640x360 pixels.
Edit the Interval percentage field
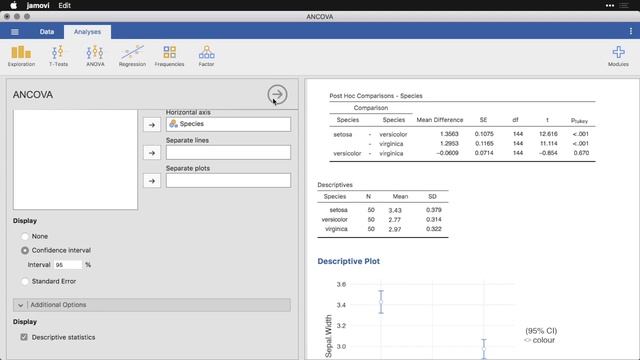pyautogui.click(x=68, y=265)
